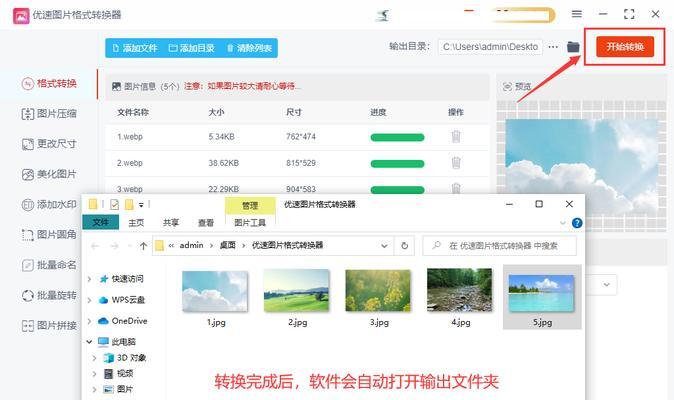674x400 pixels.
Task: Open quick access toolbar customize dropdown
Action: click(x=141, y=205)
